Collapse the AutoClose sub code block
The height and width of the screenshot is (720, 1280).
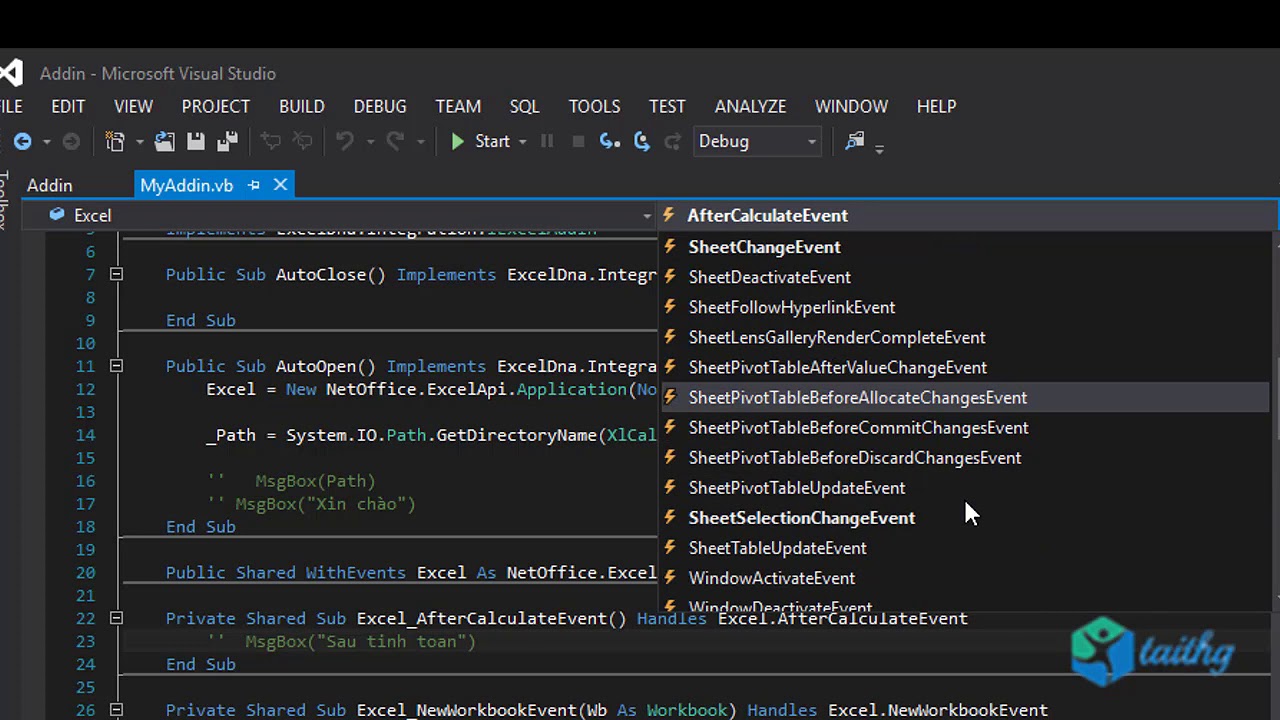[116, 274]
